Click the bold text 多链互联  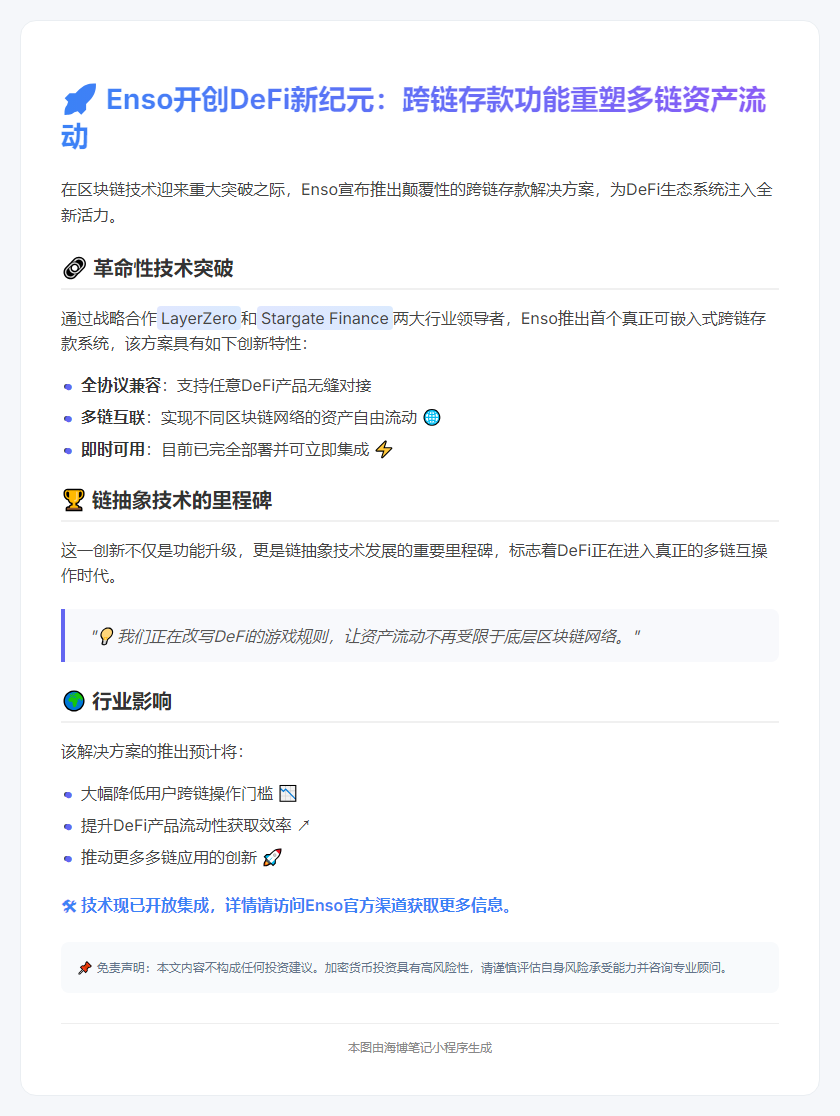point(112,418)
